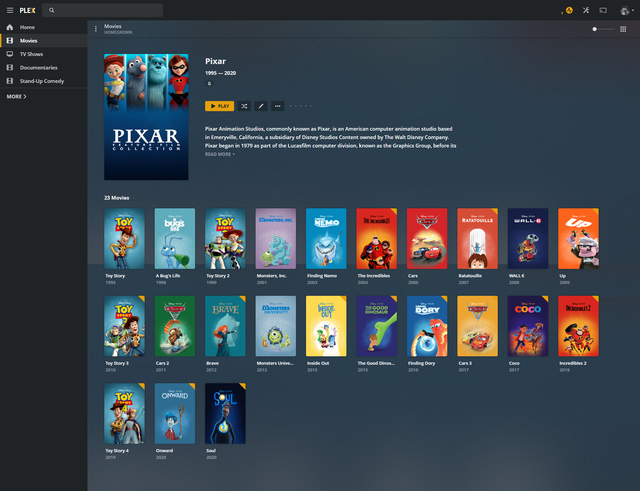Open Coco poster

pos(528,326)
